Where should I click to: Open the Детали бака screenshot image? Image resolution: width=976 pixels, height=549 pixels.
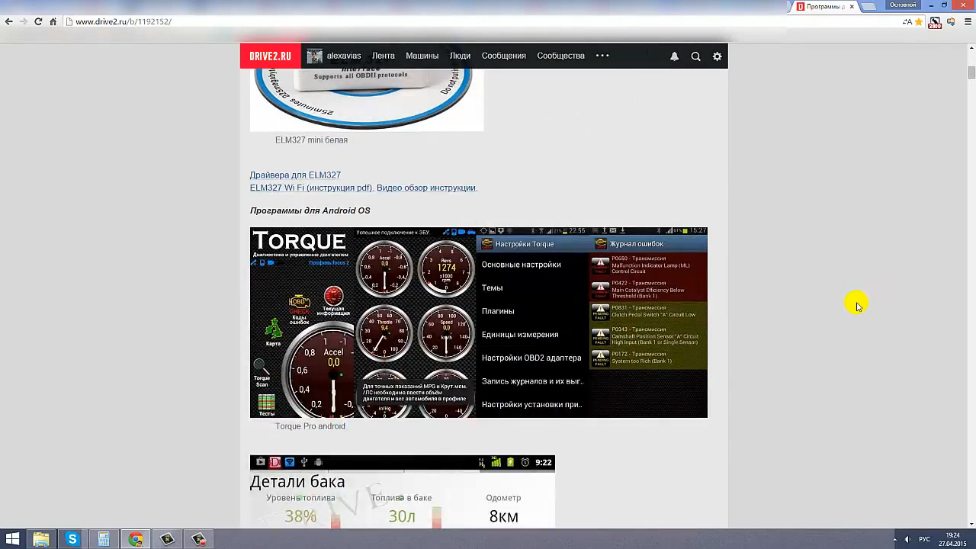point(402,491)
